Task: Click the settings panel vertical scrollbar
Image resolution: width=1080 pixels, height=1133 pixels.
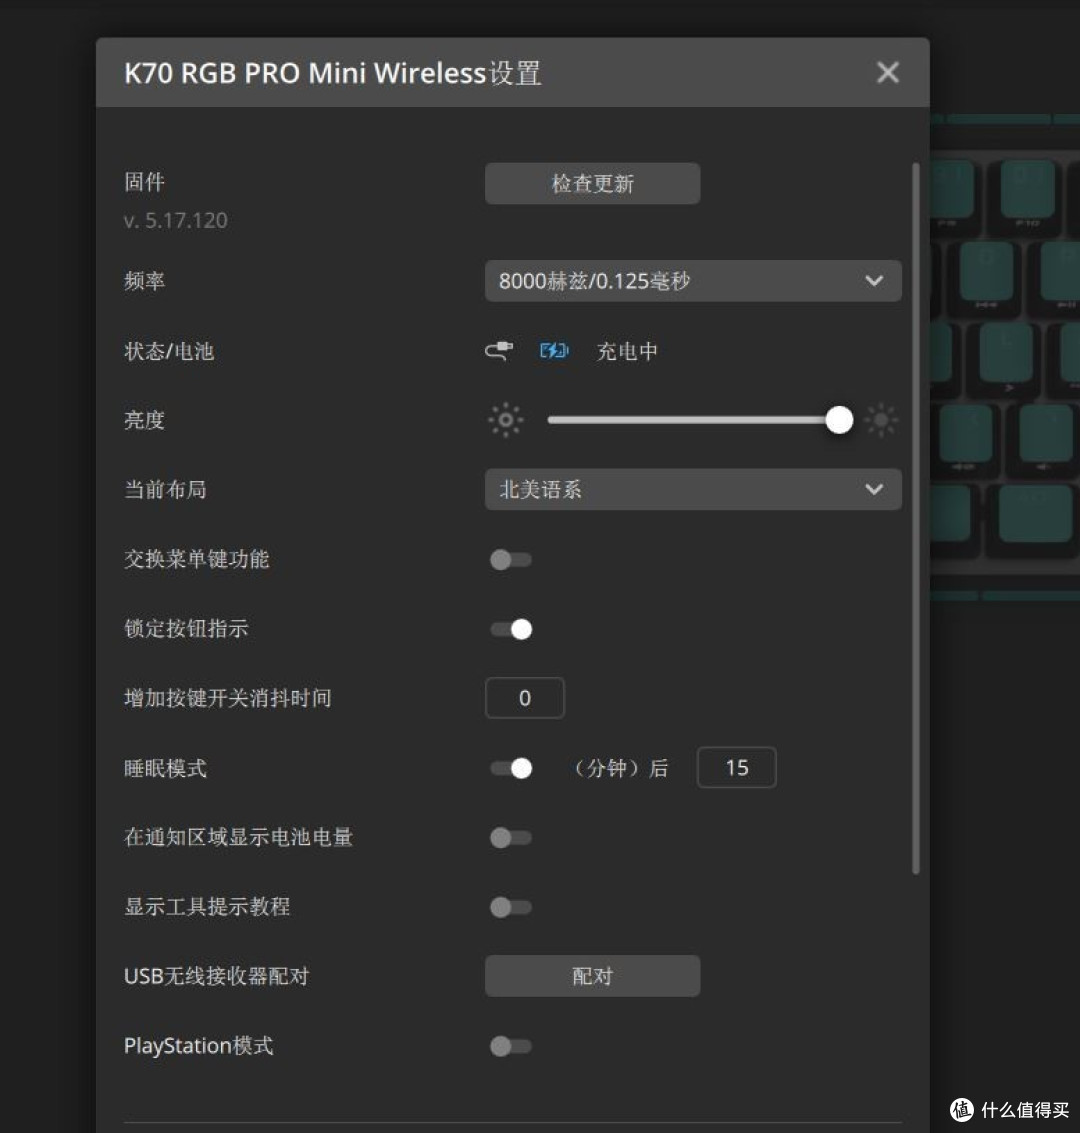Action: [915, 518]
